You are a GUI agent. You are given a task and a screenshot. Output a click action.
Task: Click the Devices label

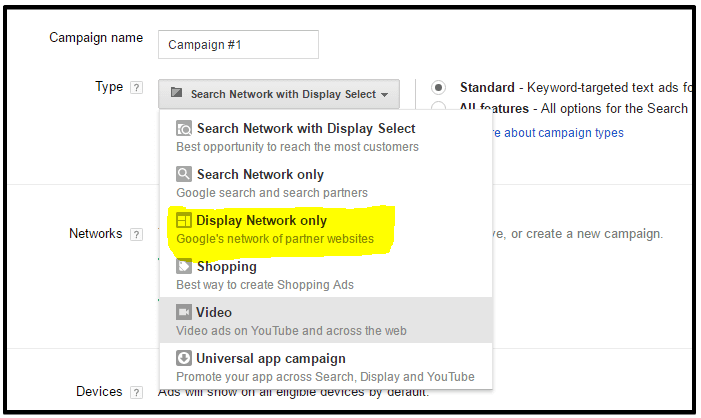point(99,391)
